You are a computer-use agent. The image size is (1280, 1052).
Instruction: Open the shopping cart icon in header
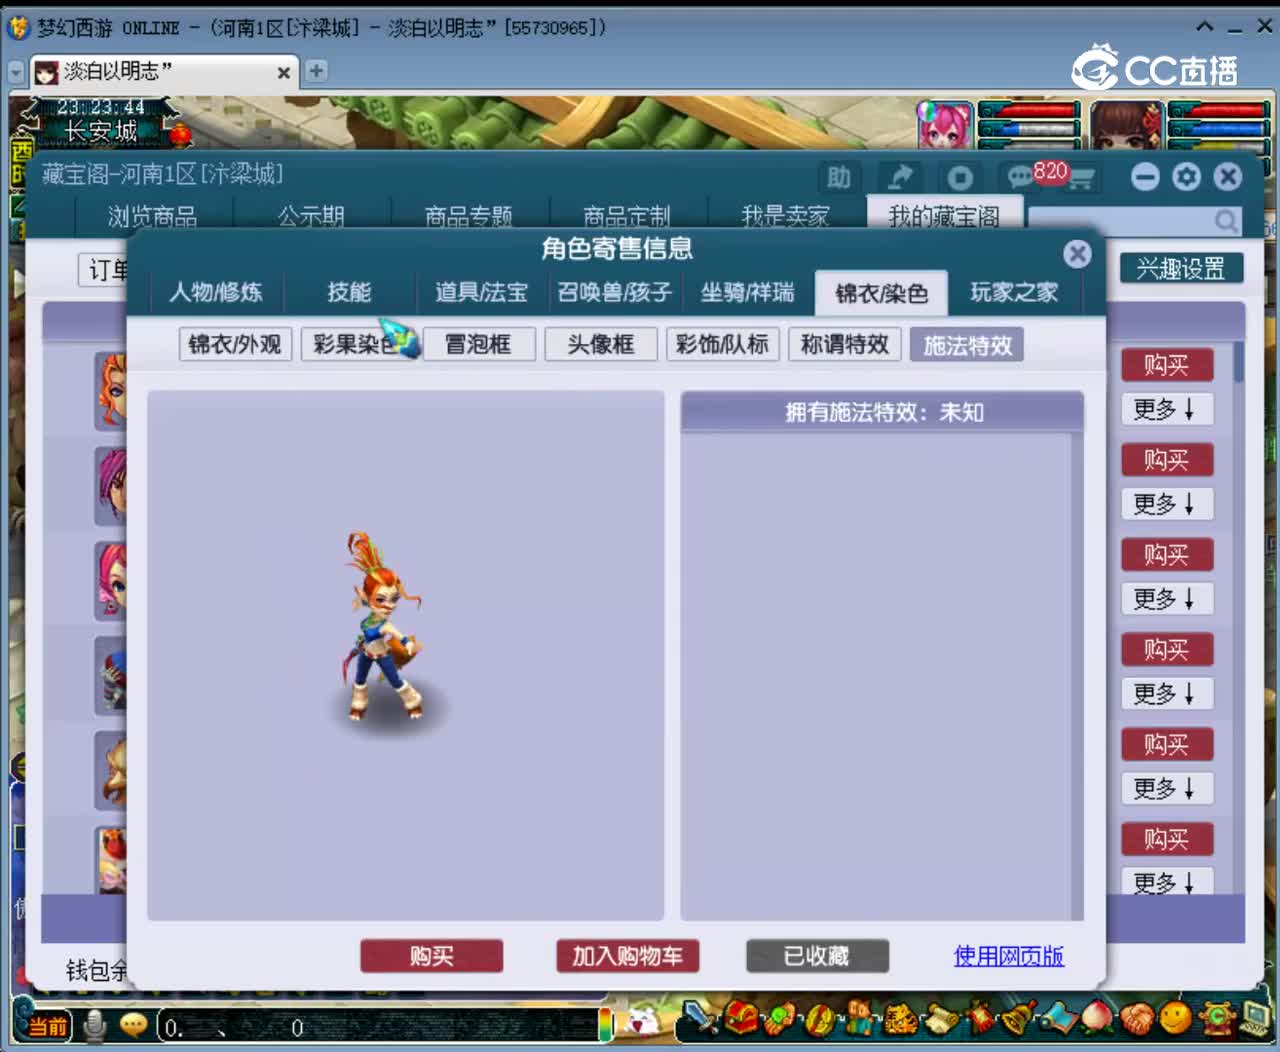click(1082, 178)
